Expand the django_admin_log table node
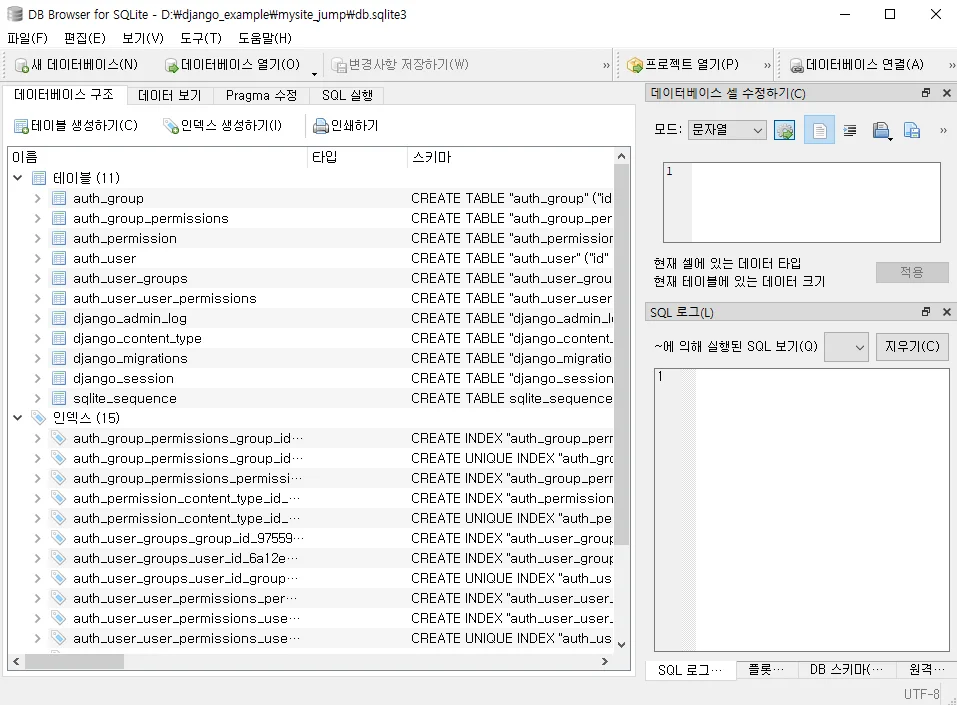The height and width of the screenshot is (705, 957). click(37, 318)
